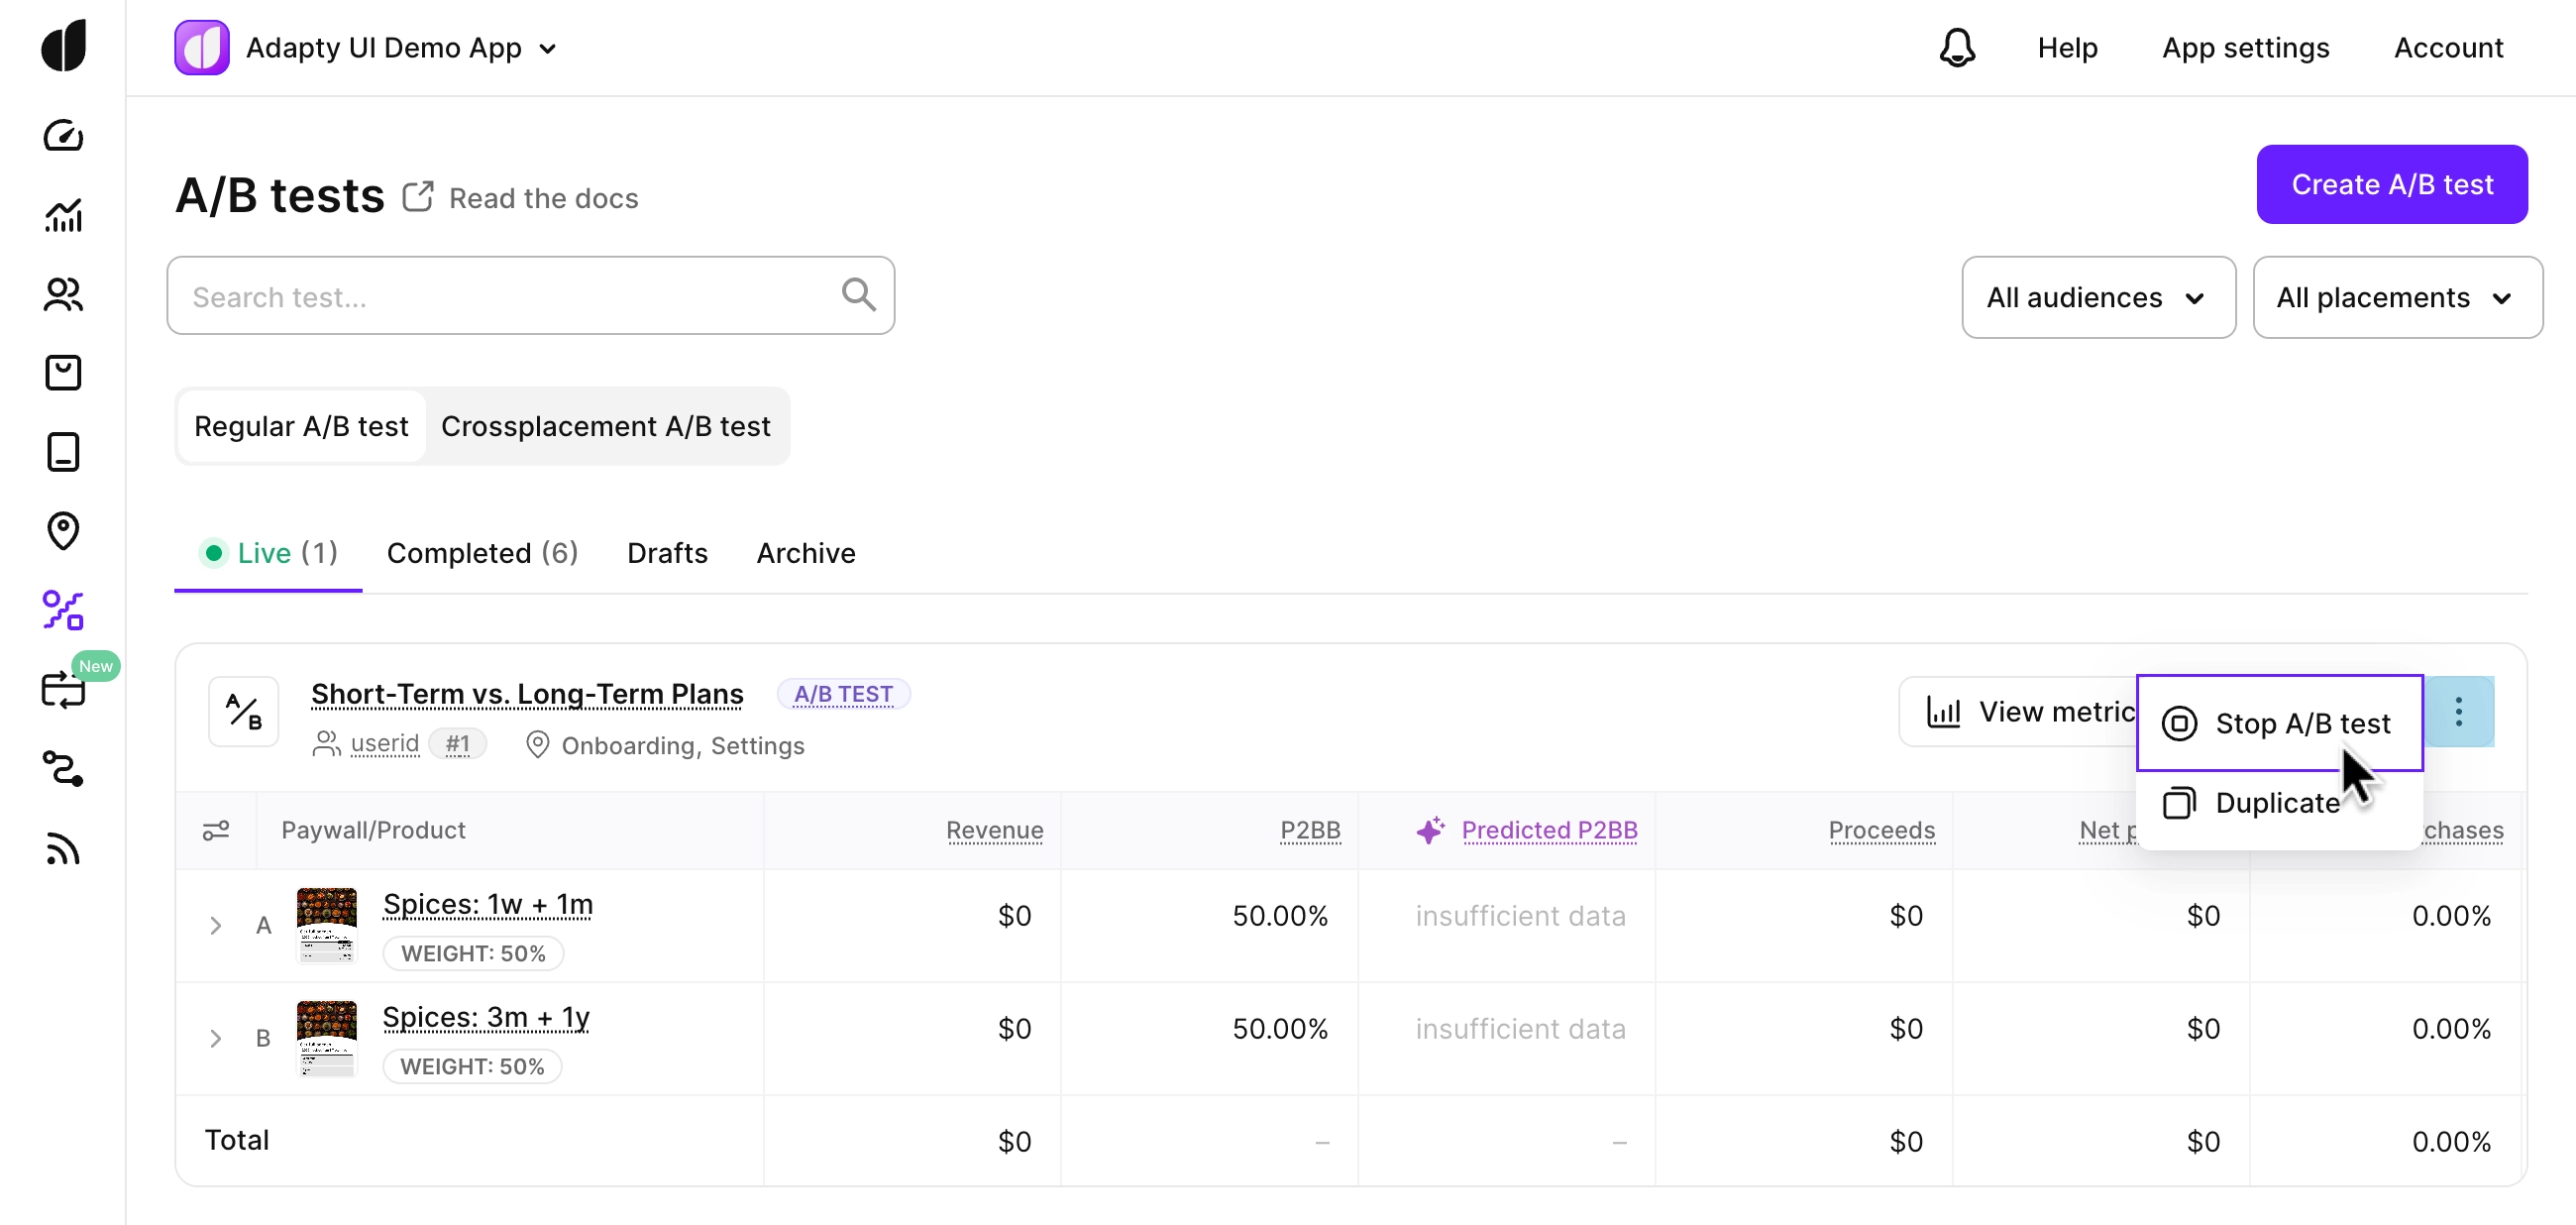Click the table column settings icon
Image resolution: width=2576 pixels, height=1225 pixels.
coord(216,830)
